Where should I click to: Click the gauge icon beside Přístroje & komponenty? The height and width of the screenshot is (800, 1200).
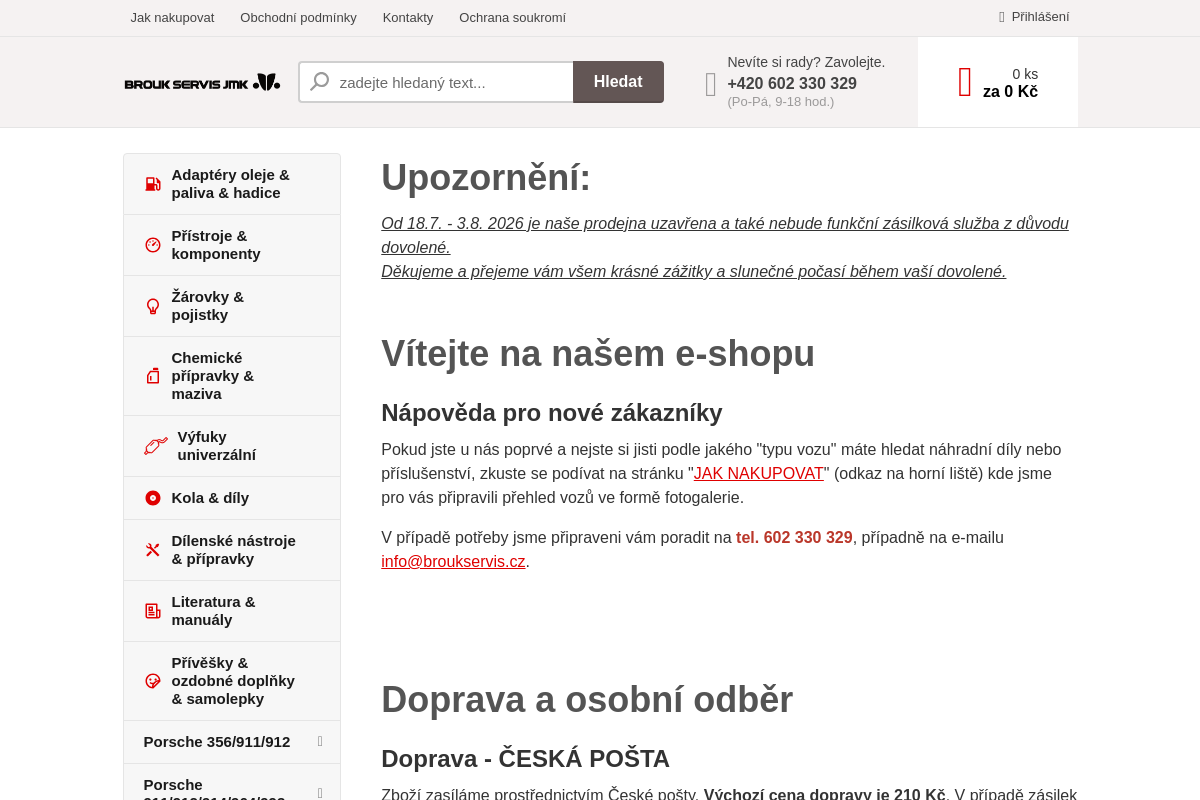[x=153, y=245]
